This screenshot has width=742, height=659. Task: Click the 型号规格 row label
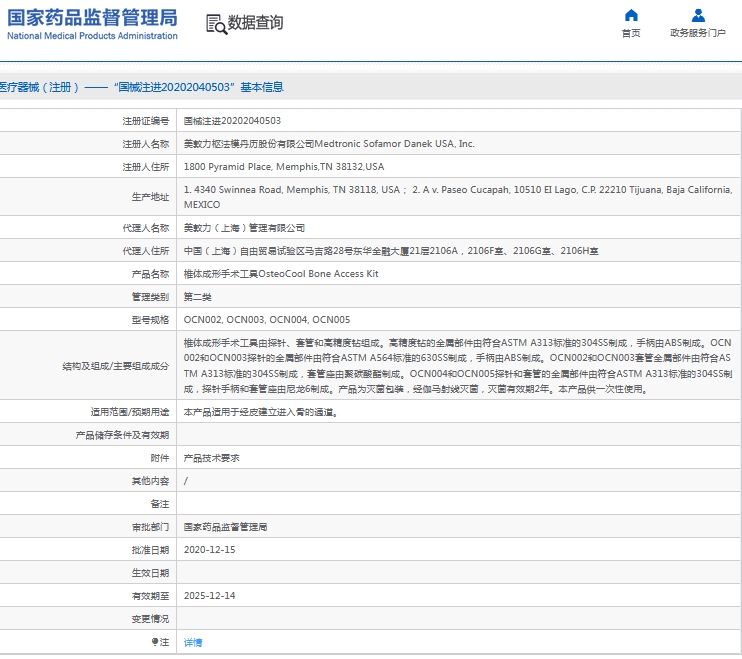click(150, 320)
